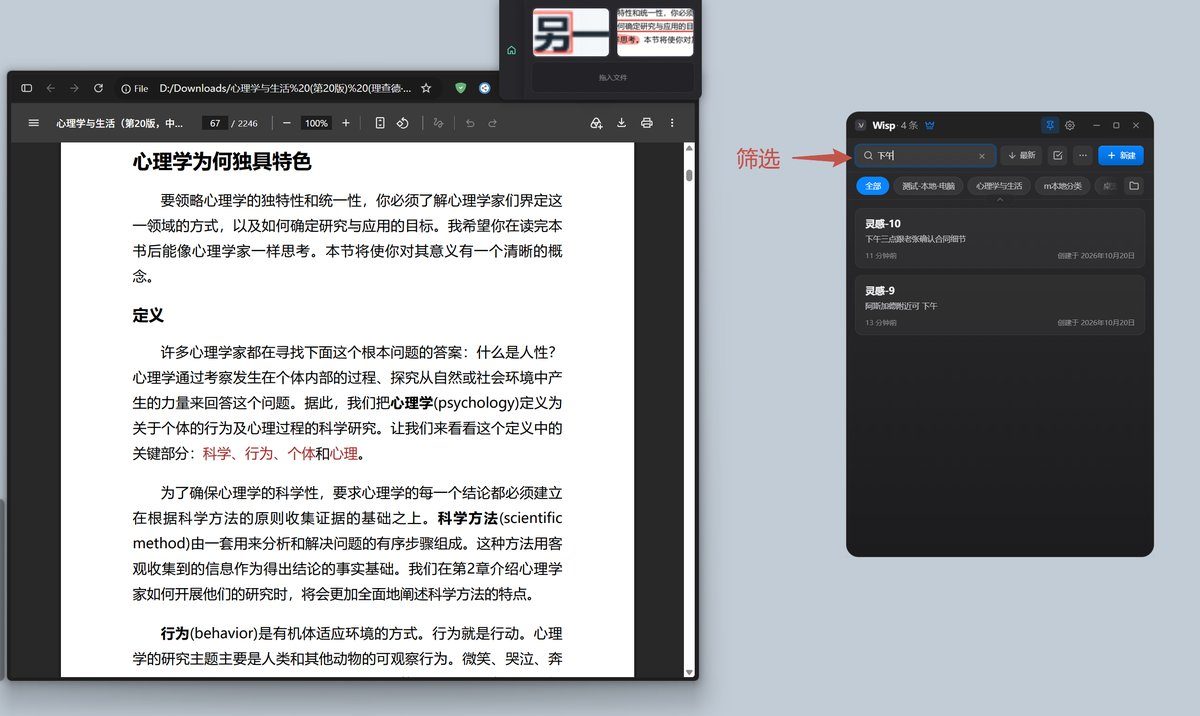This screenshot has width=1200, height=716.
Task: Click the red 心理 link in PDF
Action: [344, 453]
